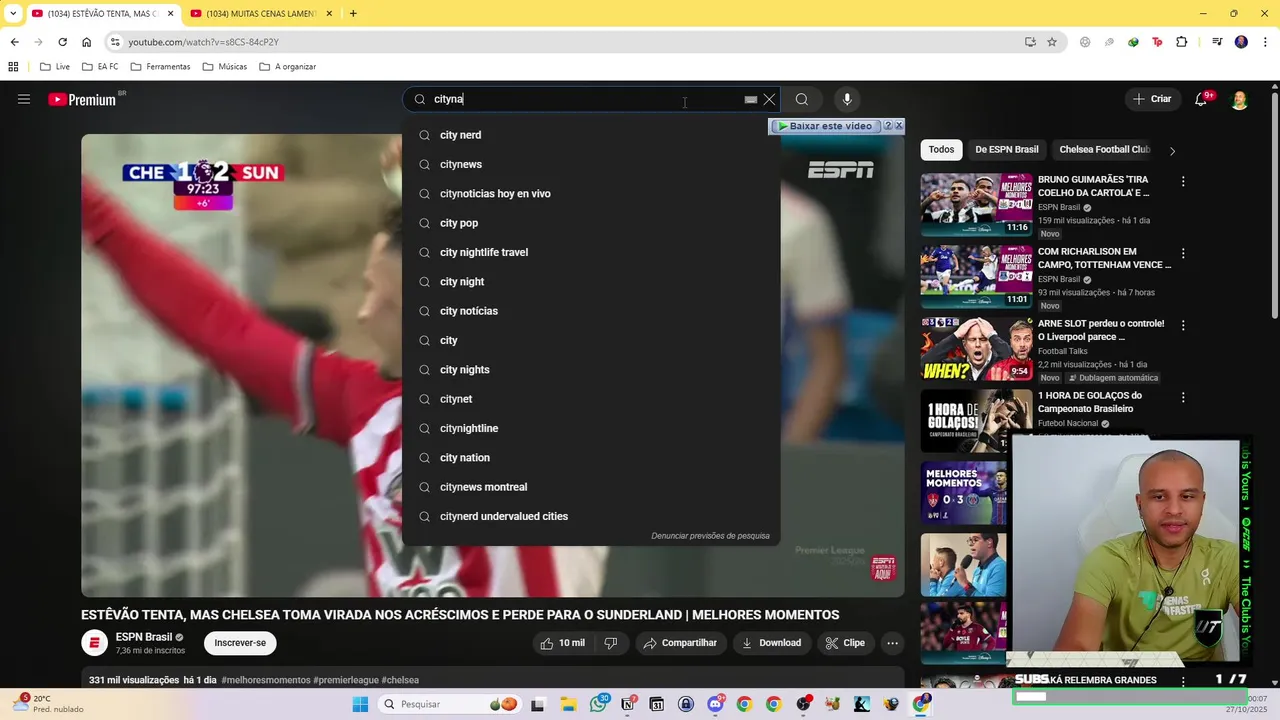Run search with the magnifier button
The height and width of the screenshot is (720, 1280).
tap(802, 99)
